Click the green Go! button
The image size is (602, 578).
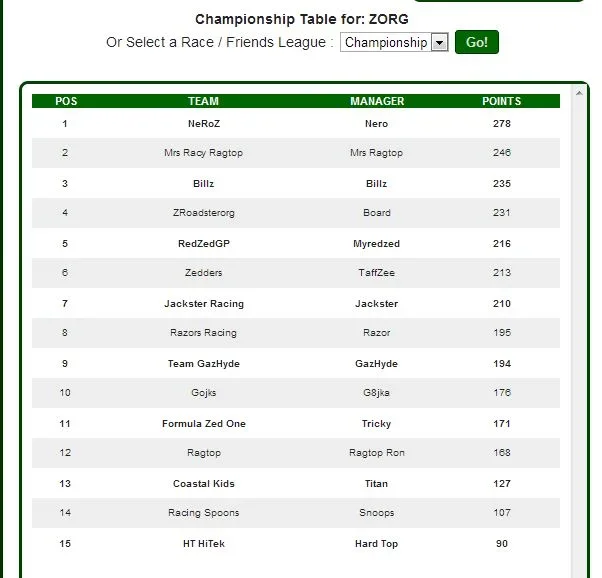[x=477, y=42]
